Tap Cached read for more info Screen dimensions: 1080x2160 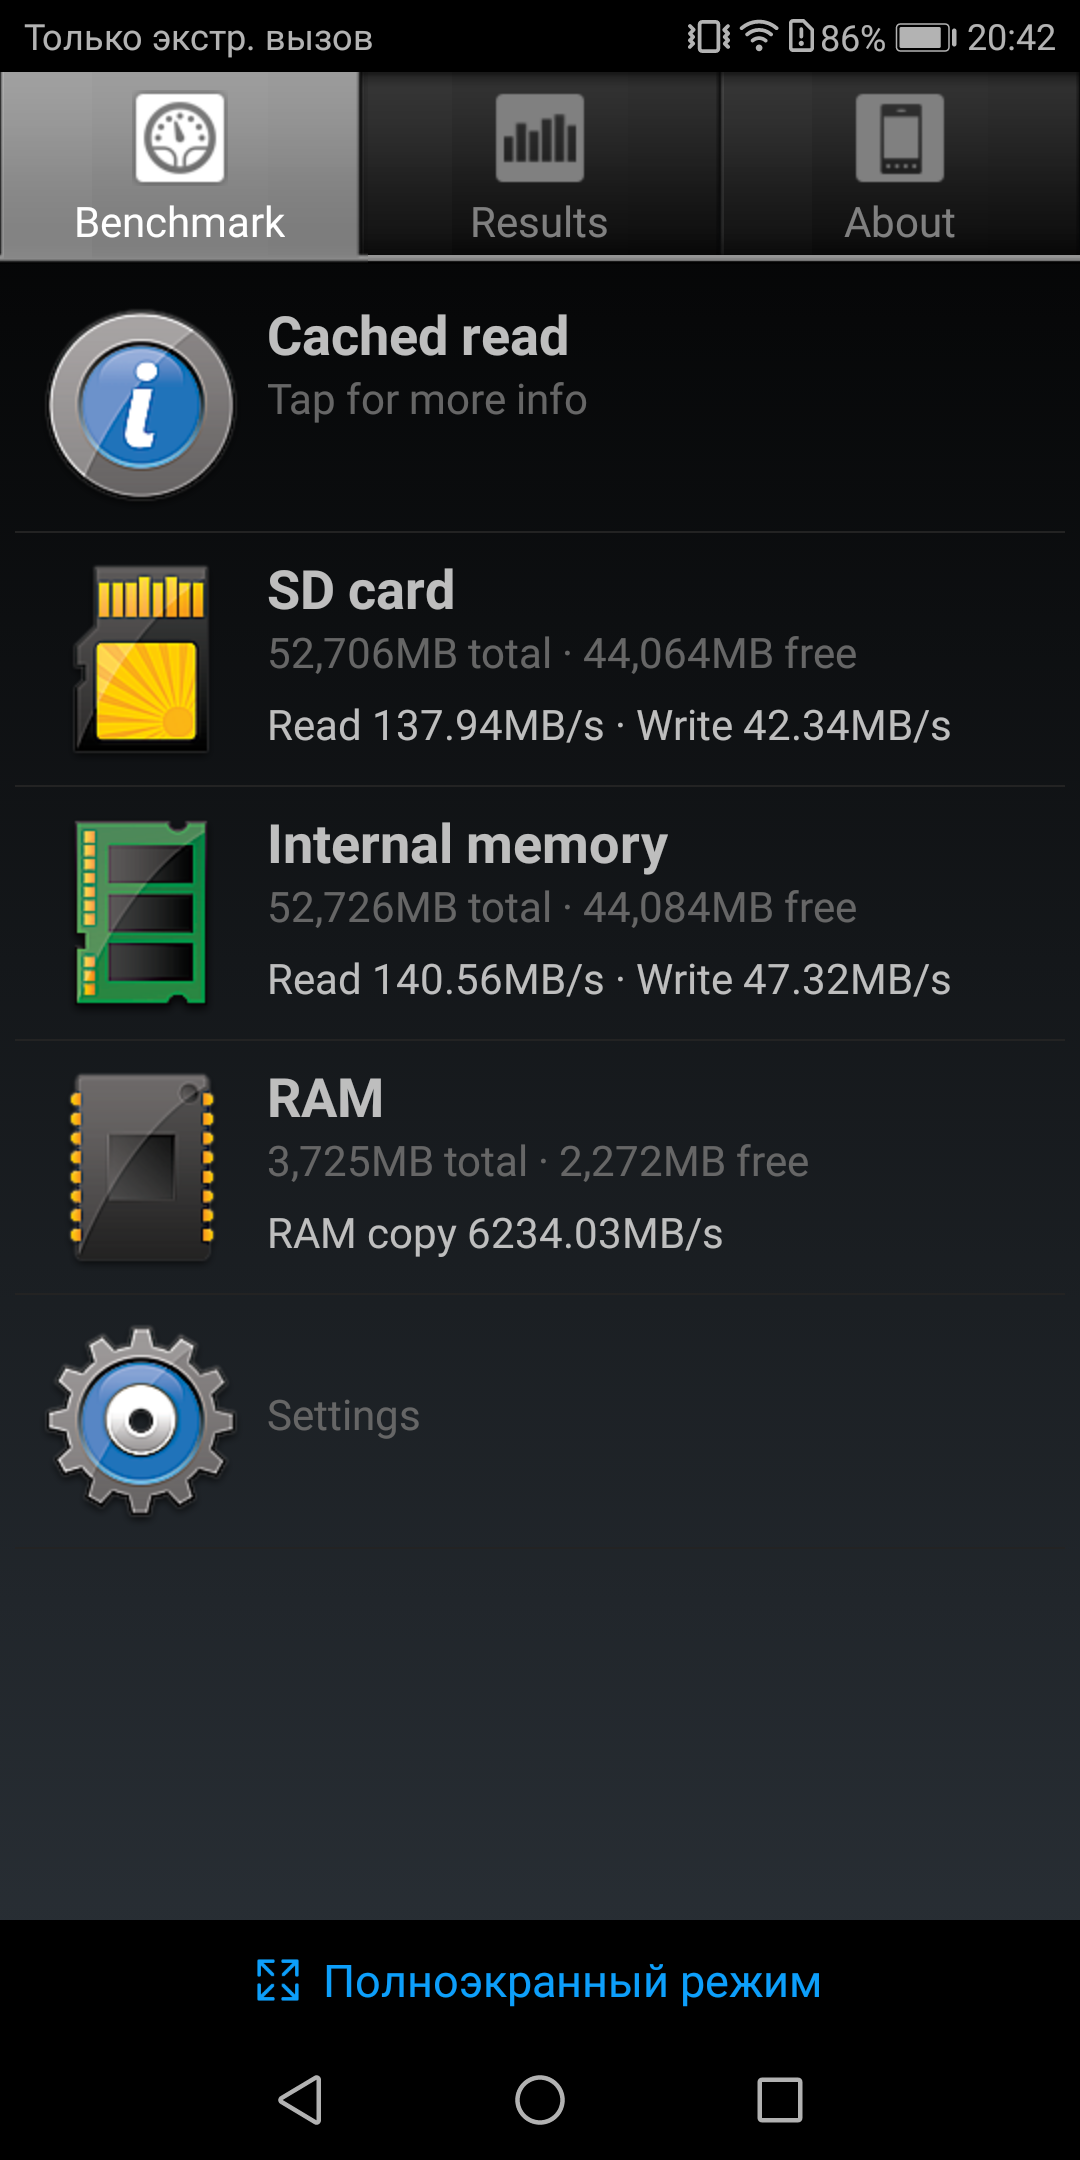540,405
